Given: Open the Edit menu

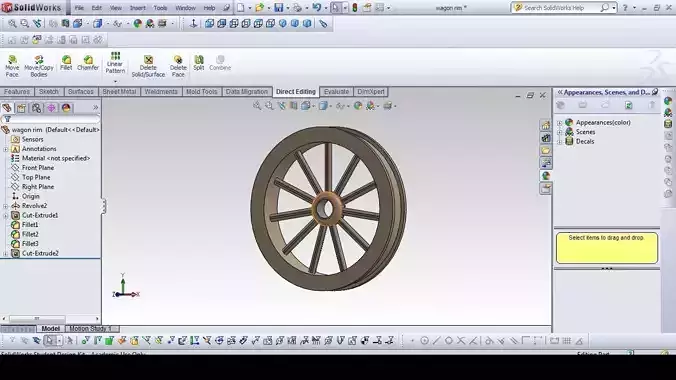Looking at the screenshot, I should point(97,8).
